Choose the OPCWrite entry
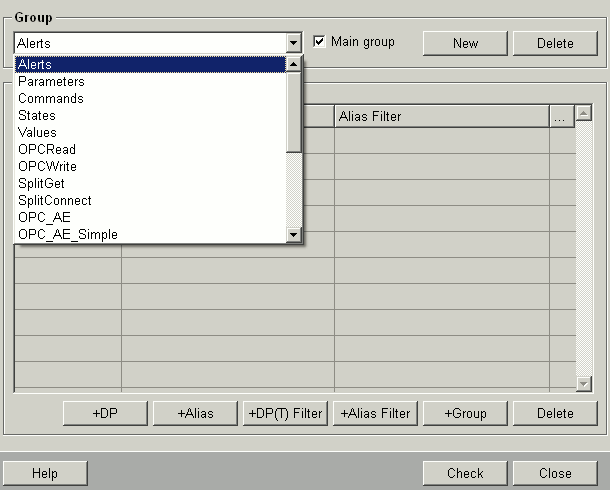610x490 pixels. point(47,167)
